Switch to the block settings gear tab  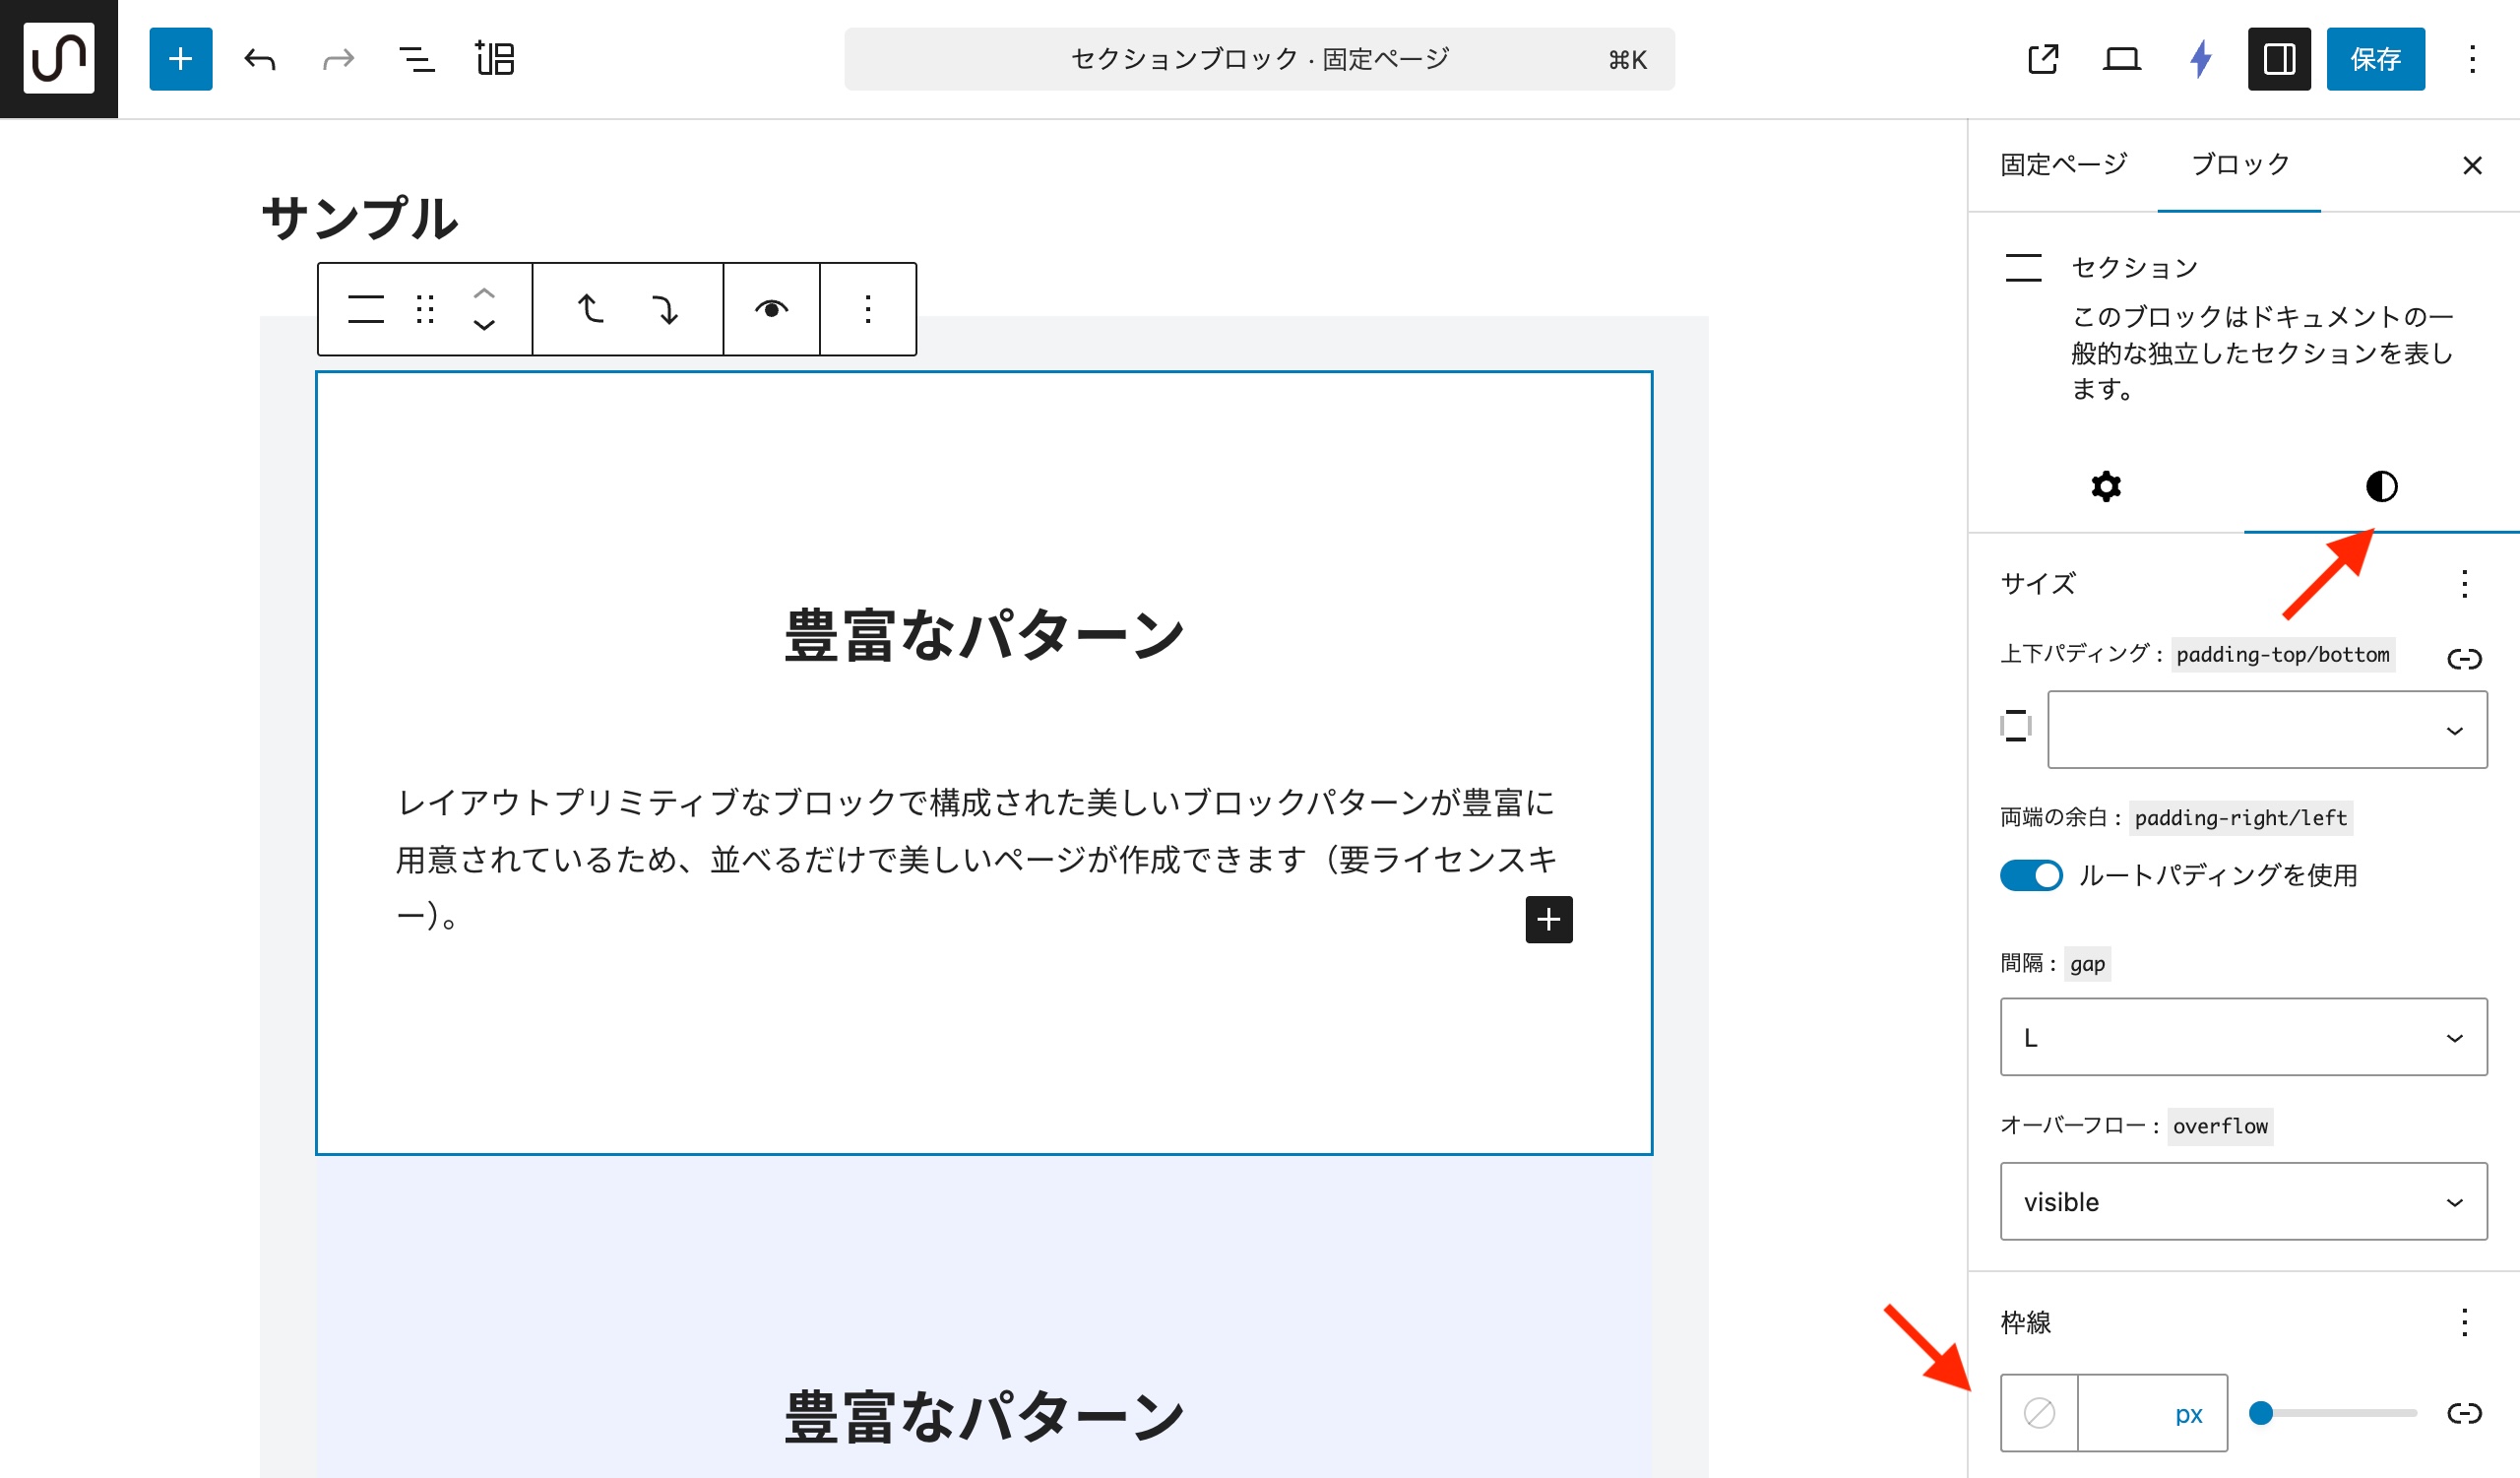[2105, 487]
